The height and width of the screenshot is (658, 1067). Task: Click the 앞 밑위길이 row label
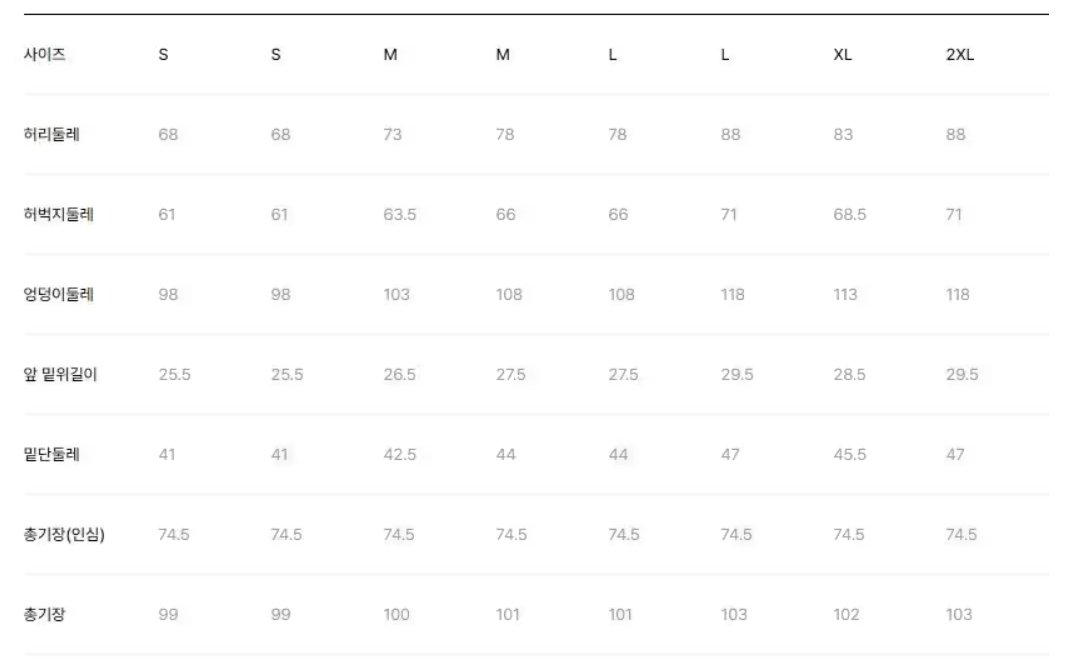point(61,374)
